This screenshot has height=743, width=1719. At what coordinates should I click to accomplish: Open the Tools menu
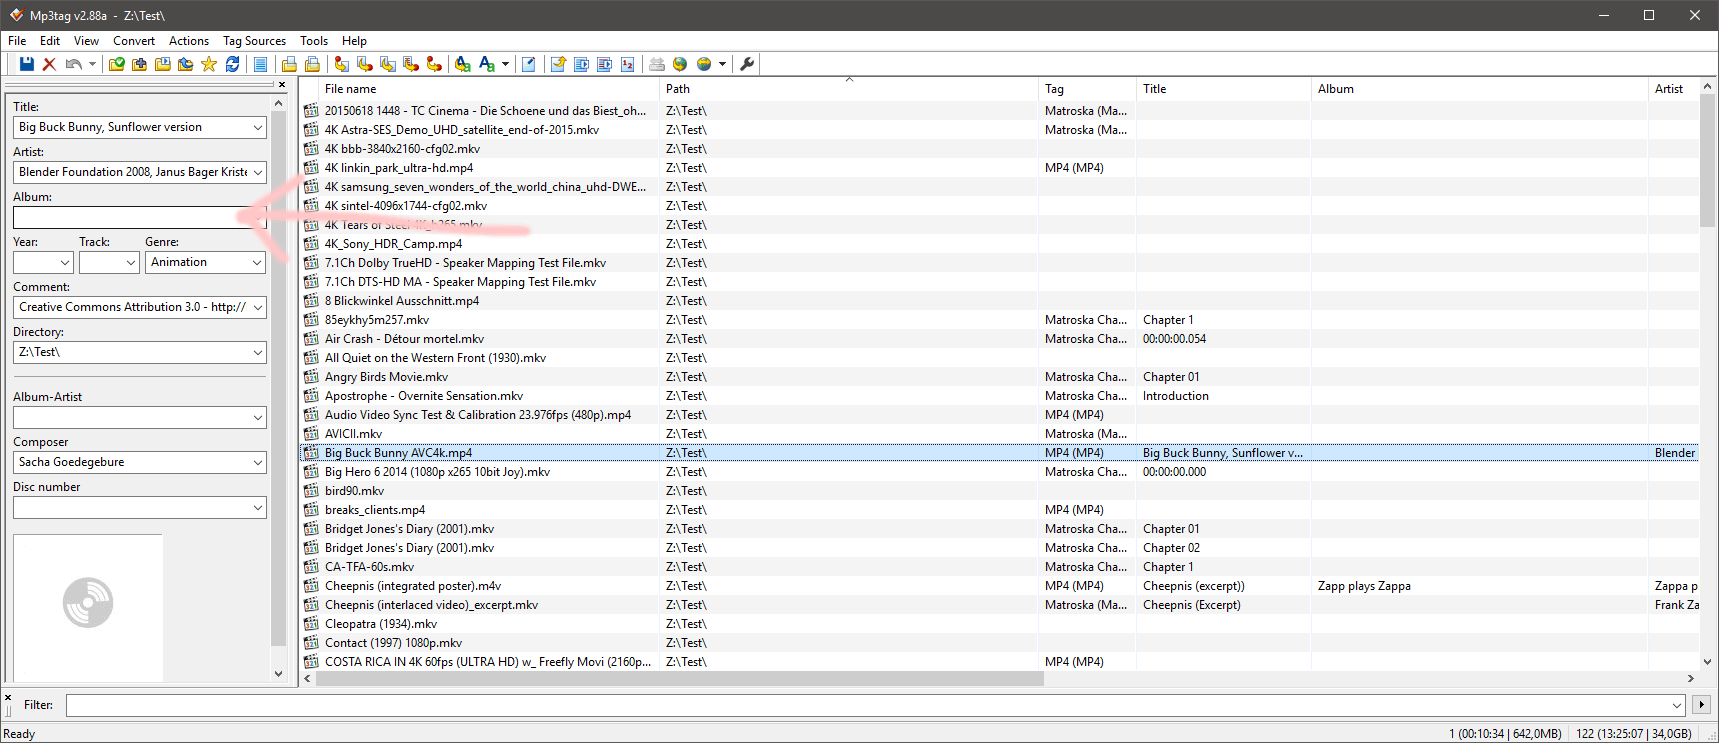pyautogui.click(x=314, y=41)
